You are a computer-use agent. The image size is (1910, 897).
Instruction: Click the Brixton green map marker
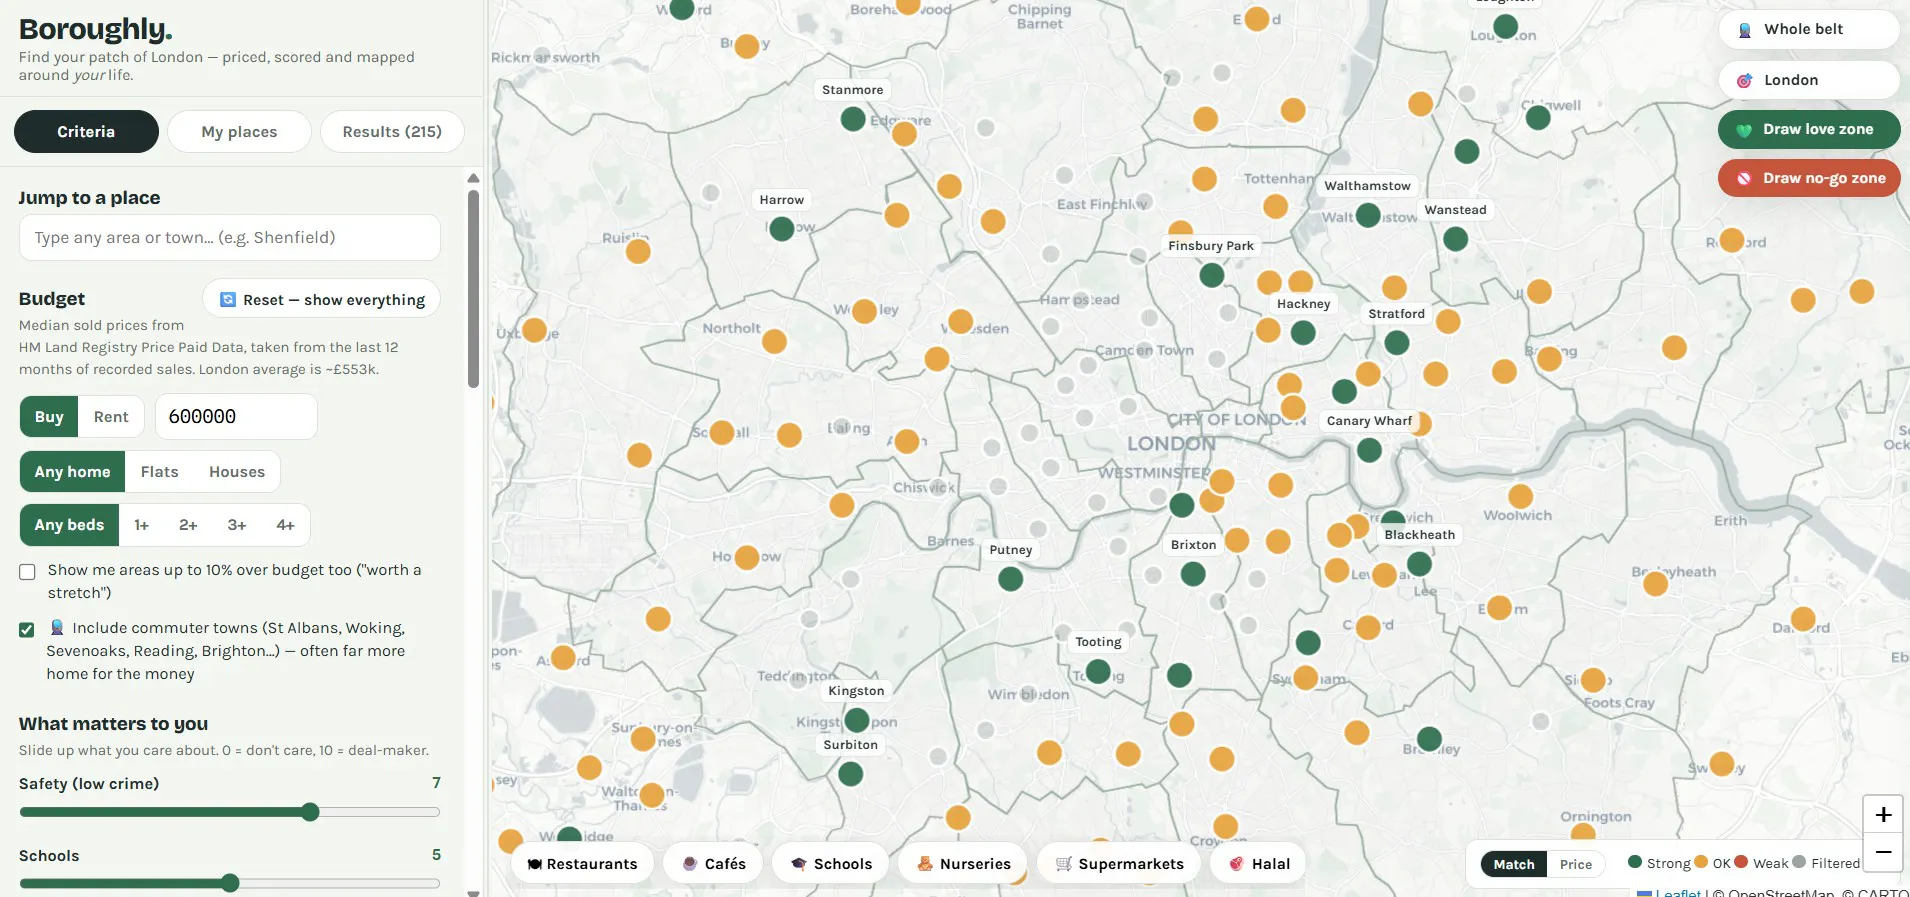coord(1193,574)
